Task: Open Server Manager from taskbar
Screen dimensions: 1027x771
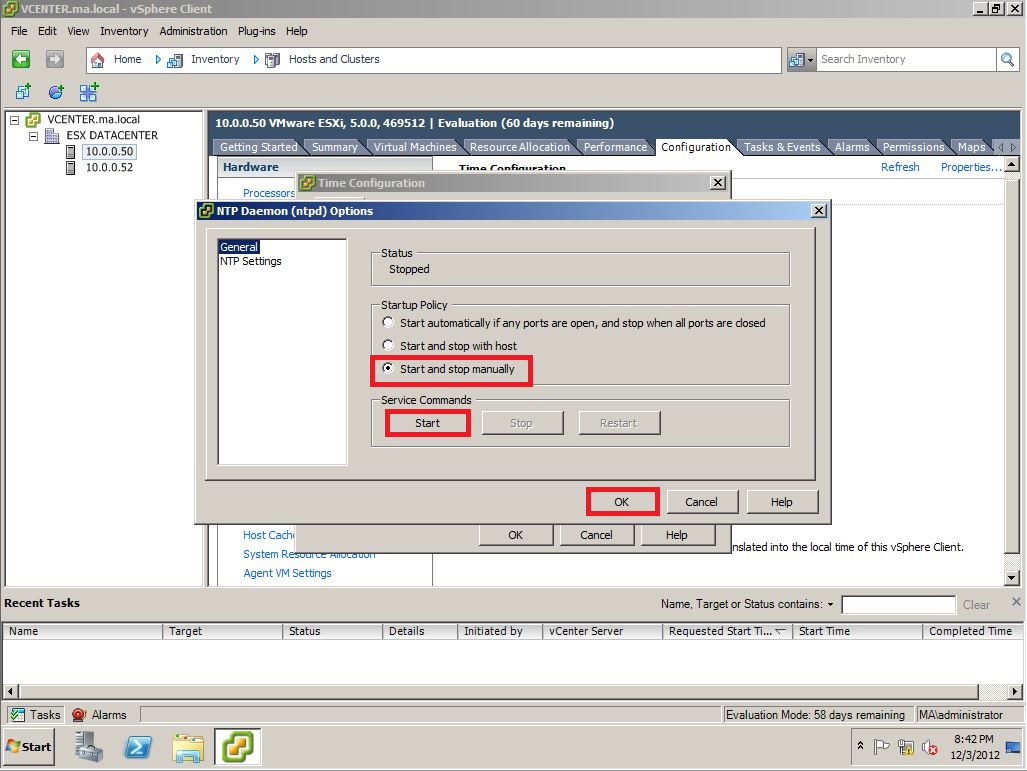Action: pyautogui.click(x=88, y=747)
